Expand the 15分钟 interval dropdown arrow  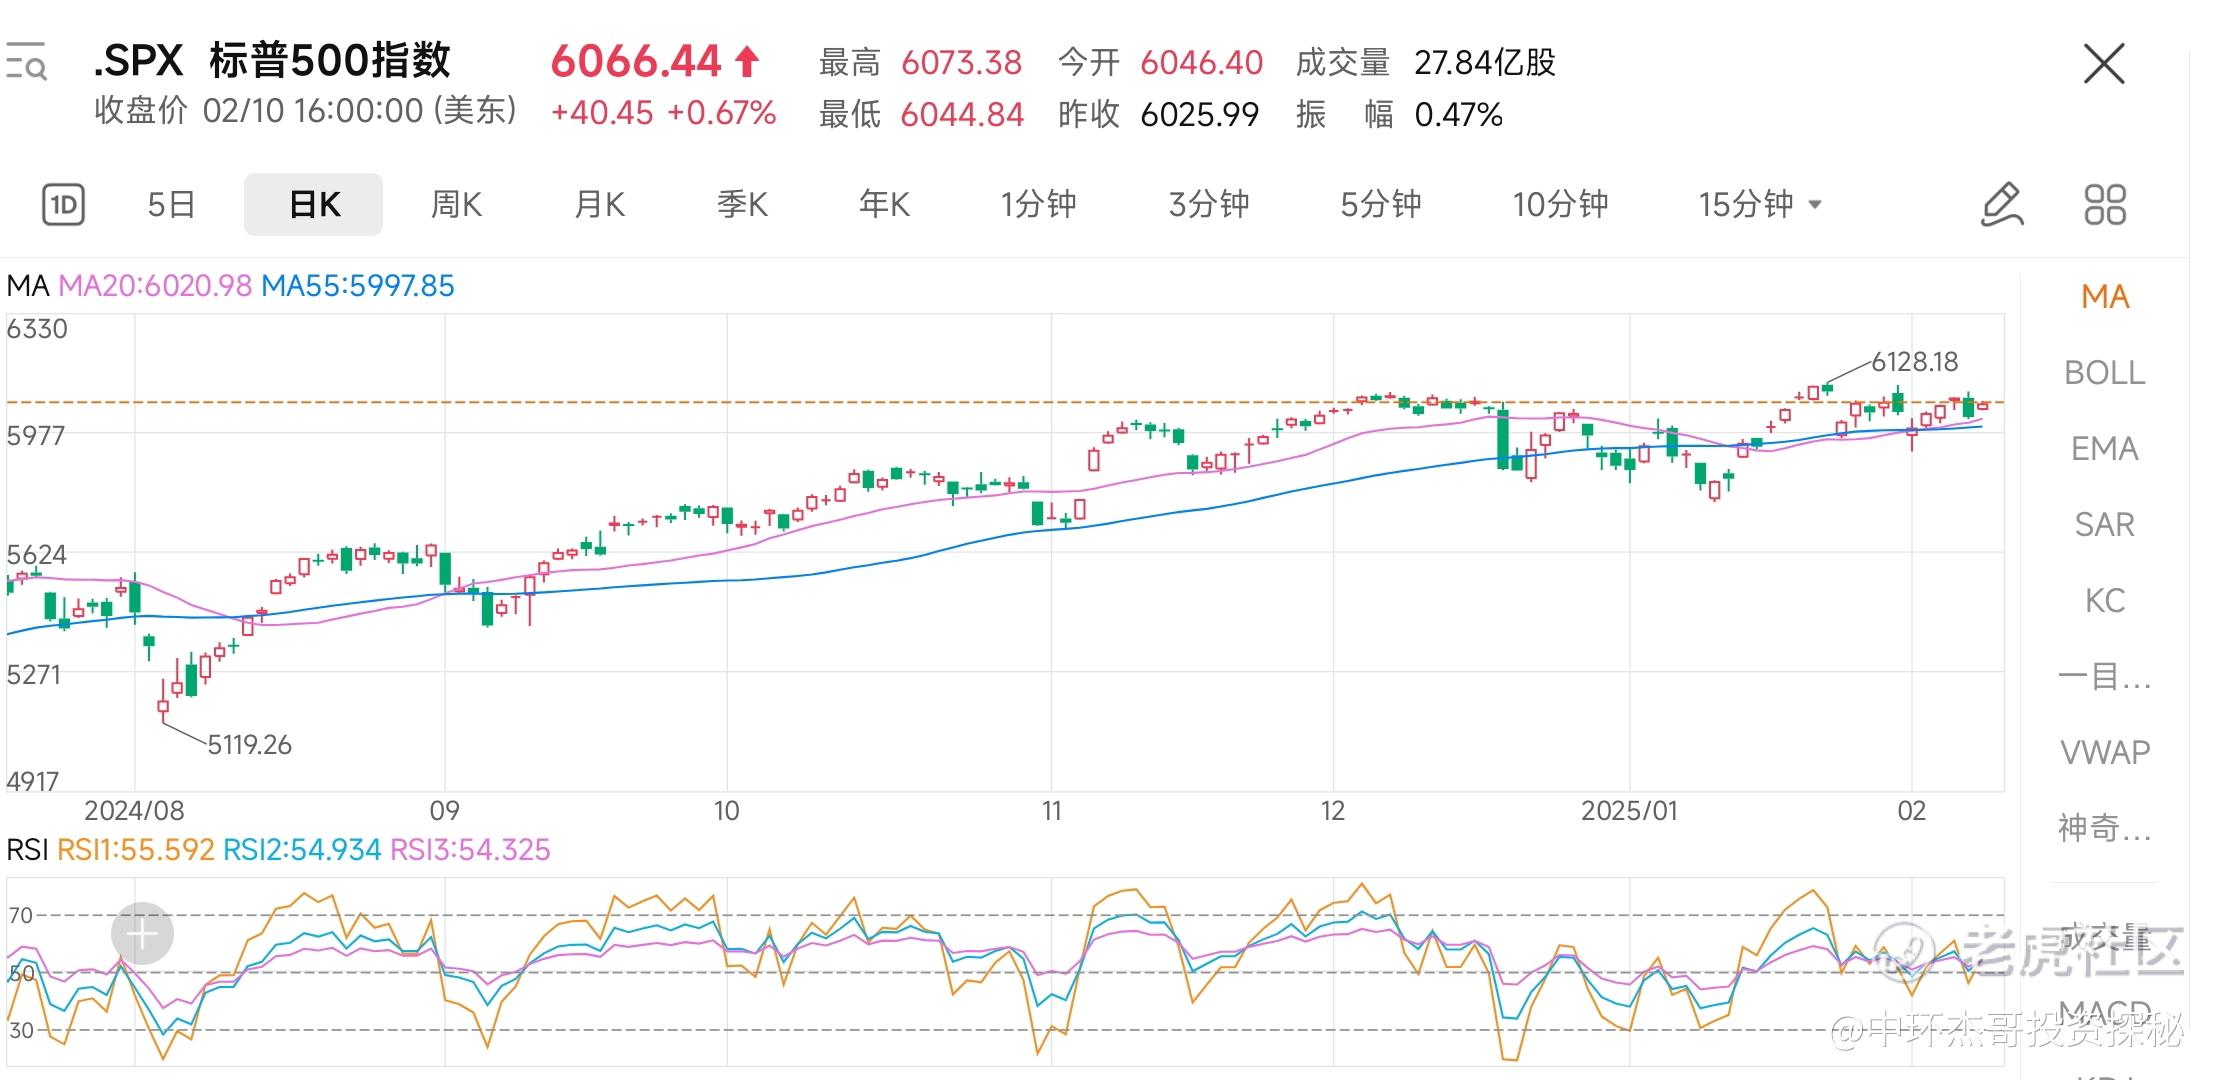[1816, 205]
